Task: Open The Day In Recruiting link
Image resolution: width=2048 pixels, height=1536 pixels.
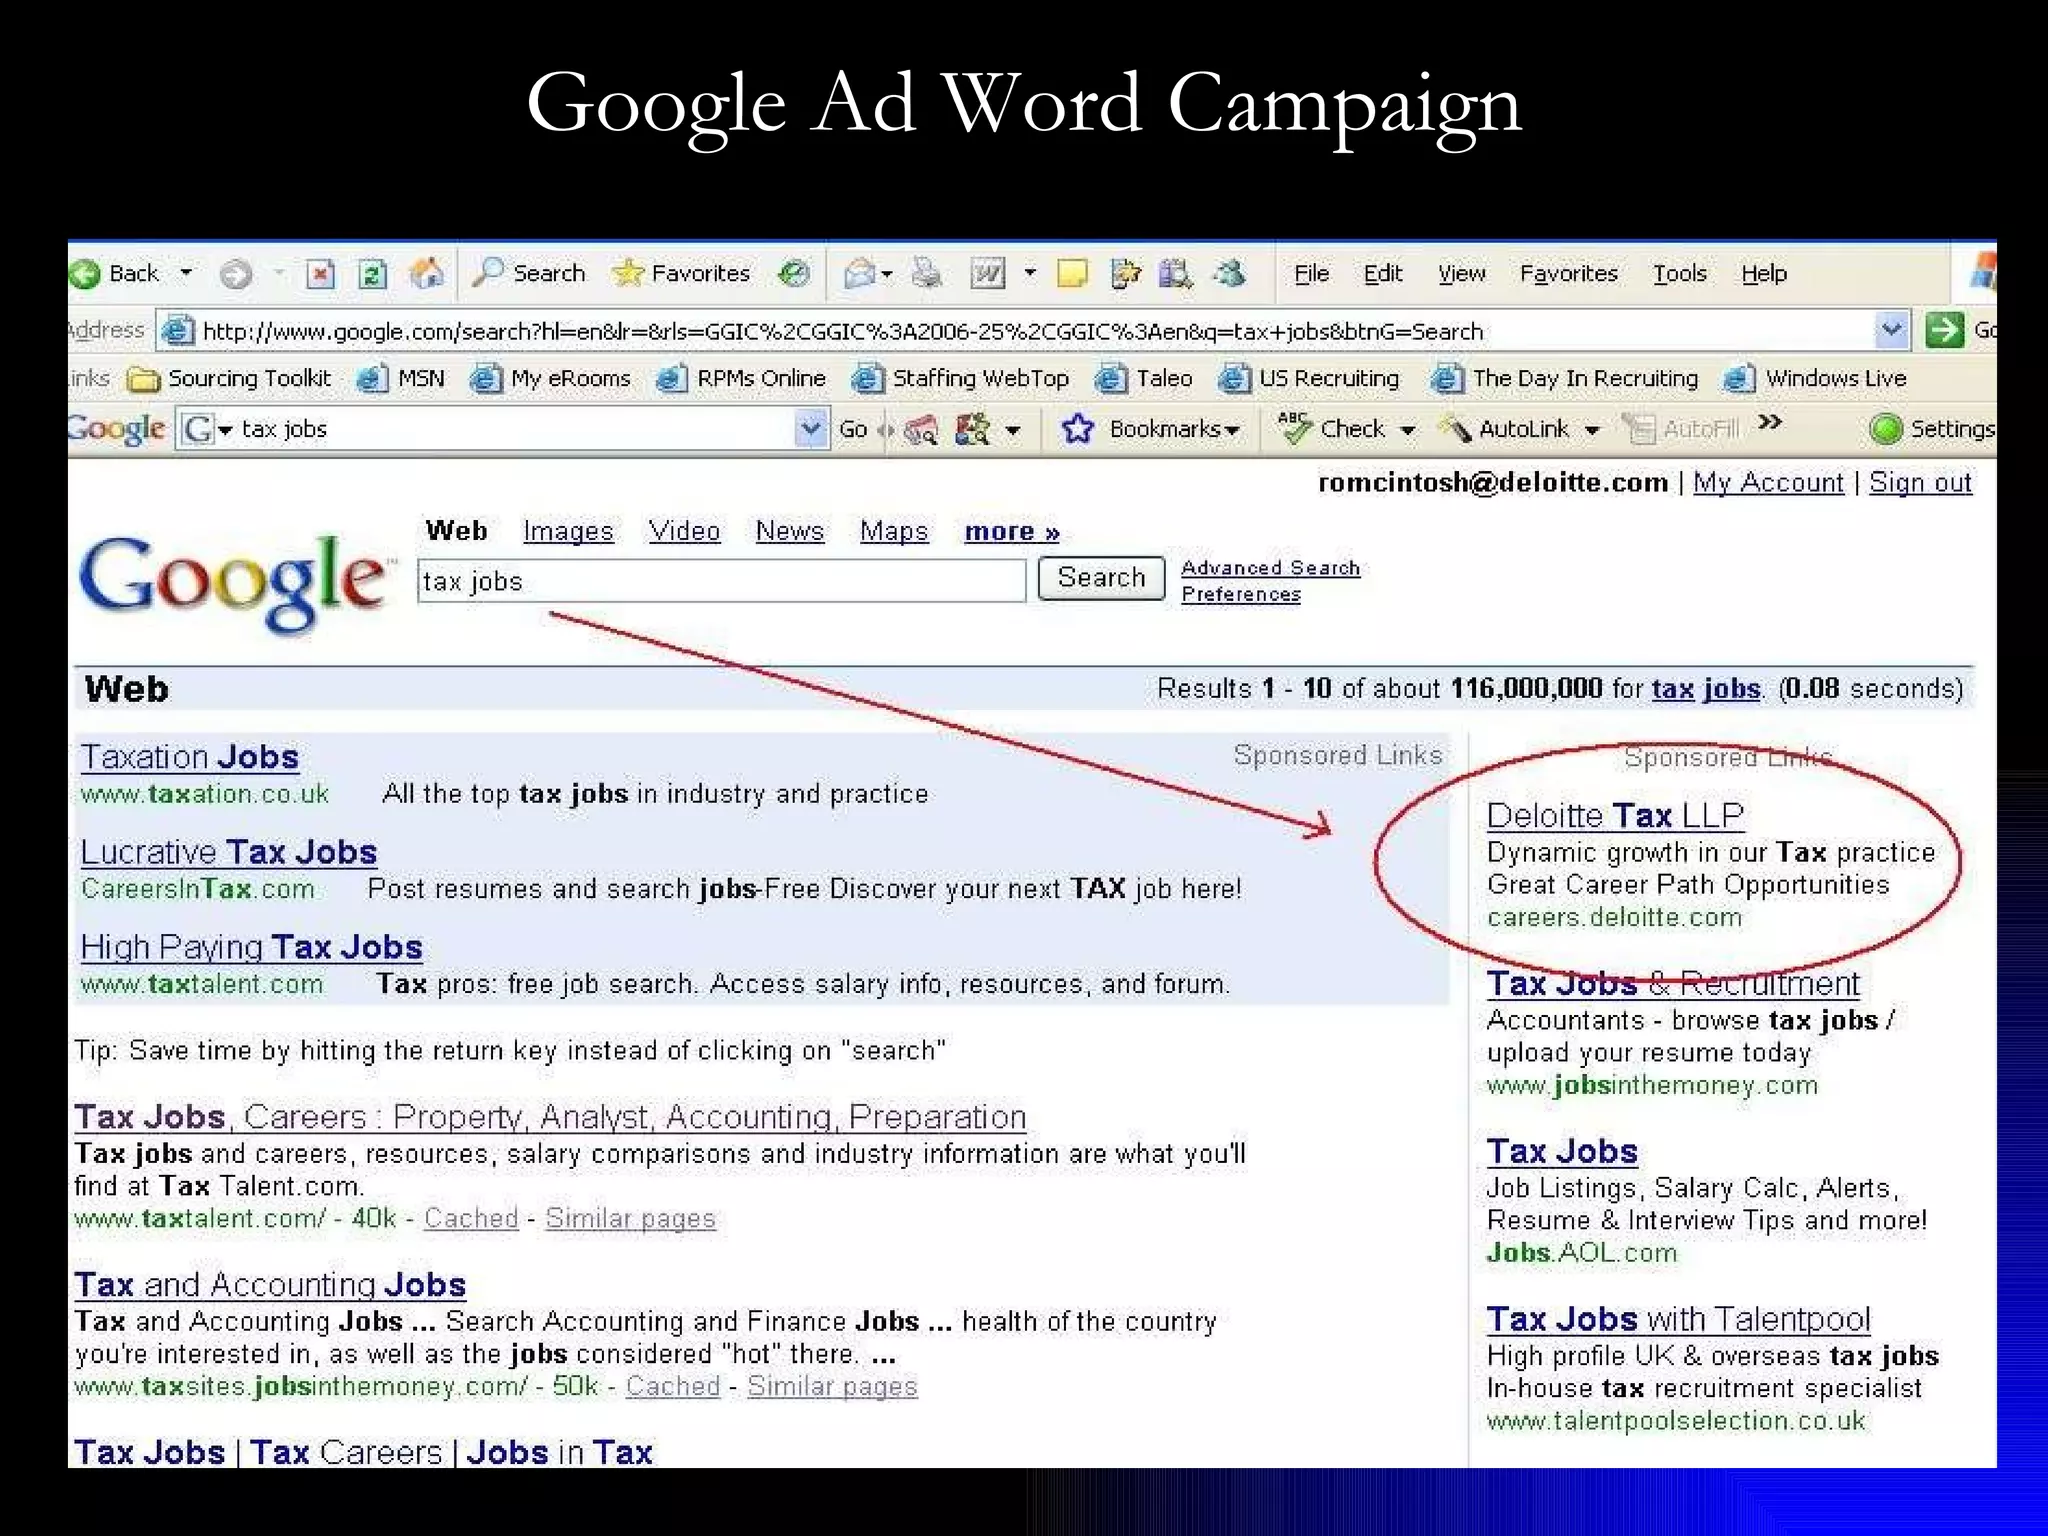Action: point(1565,379)
